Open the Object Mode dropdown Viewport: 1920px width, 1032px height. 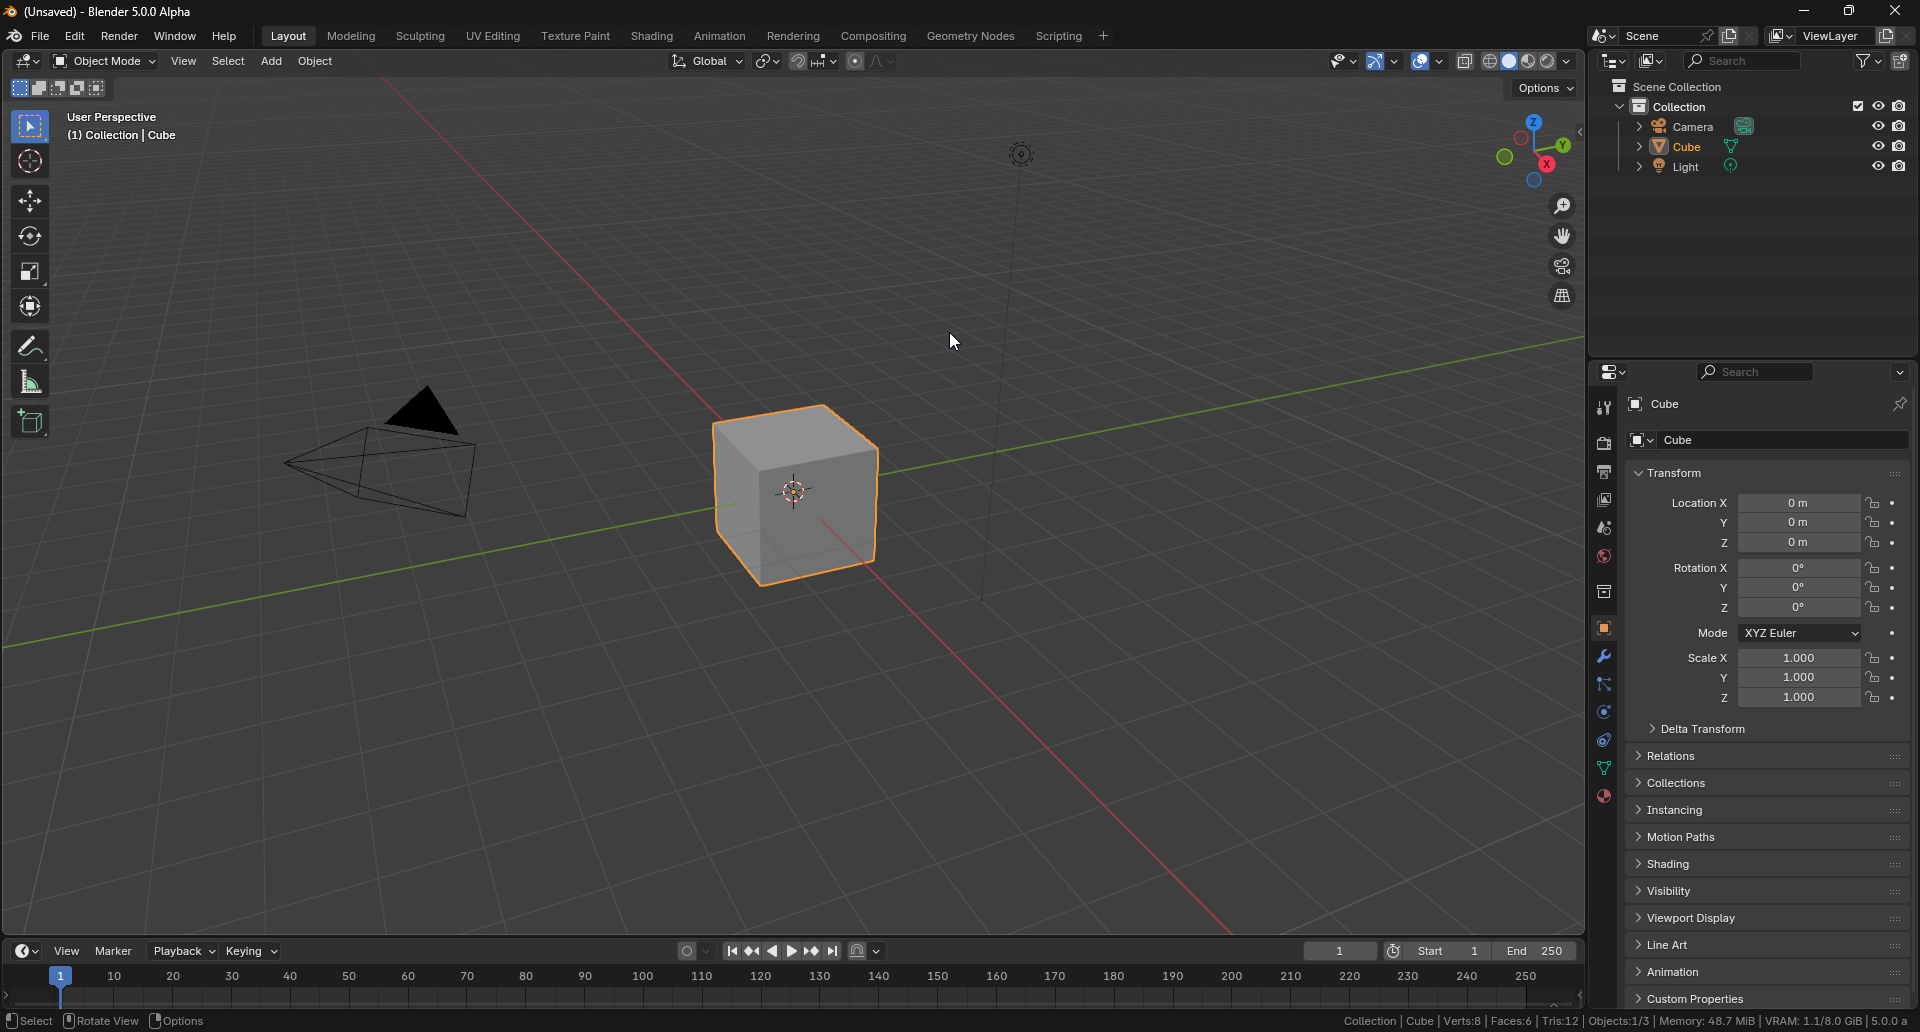pyautogui.click(x=105, y=61)
